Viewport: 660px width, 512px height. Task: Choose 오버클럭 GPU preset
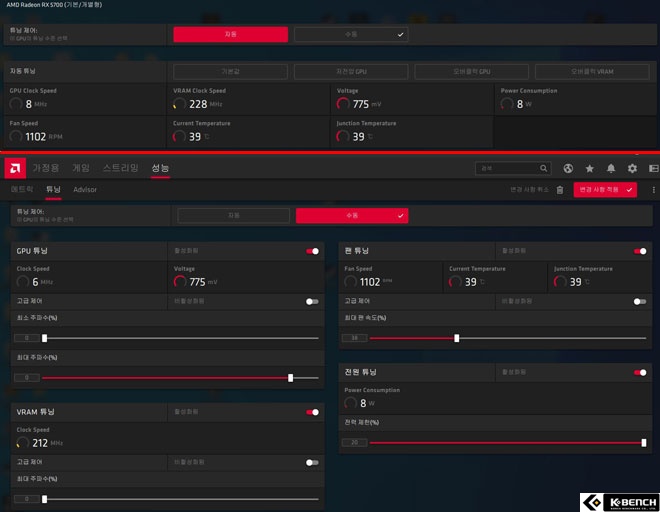(471, 72)
